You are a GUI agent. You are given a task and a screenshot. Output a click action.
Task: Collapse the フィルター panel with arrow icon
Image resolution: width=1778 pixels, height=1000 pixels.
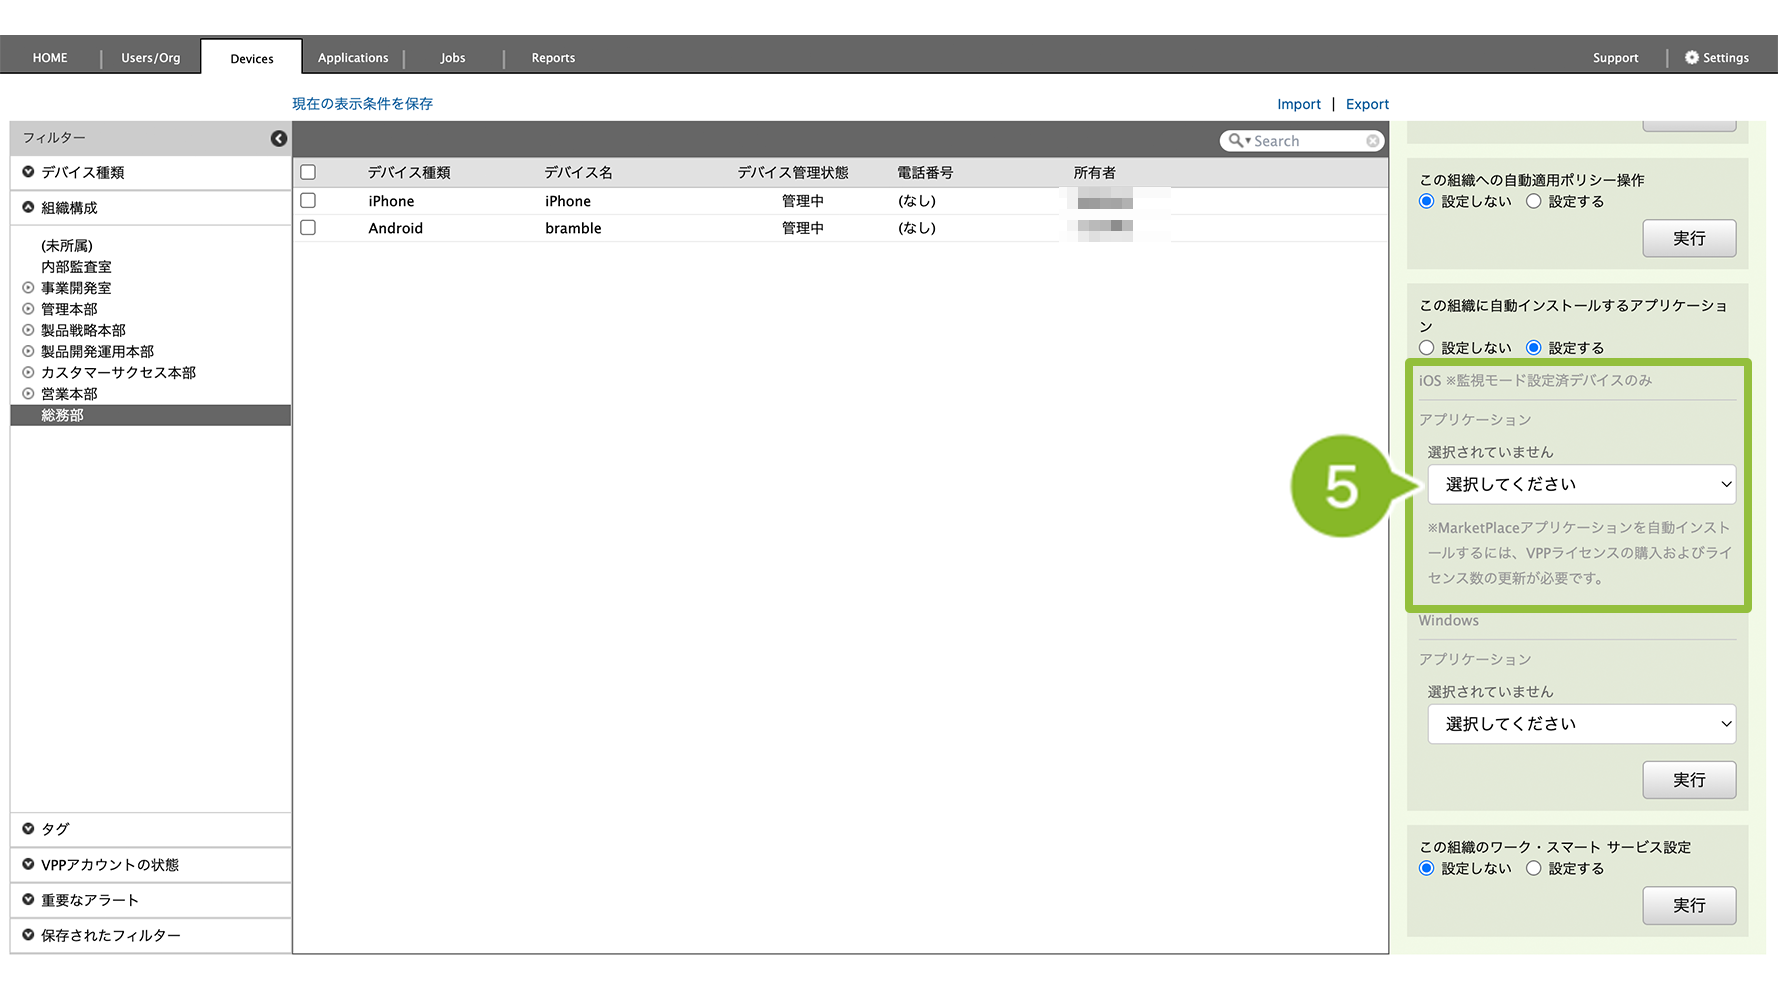(279, 138)
